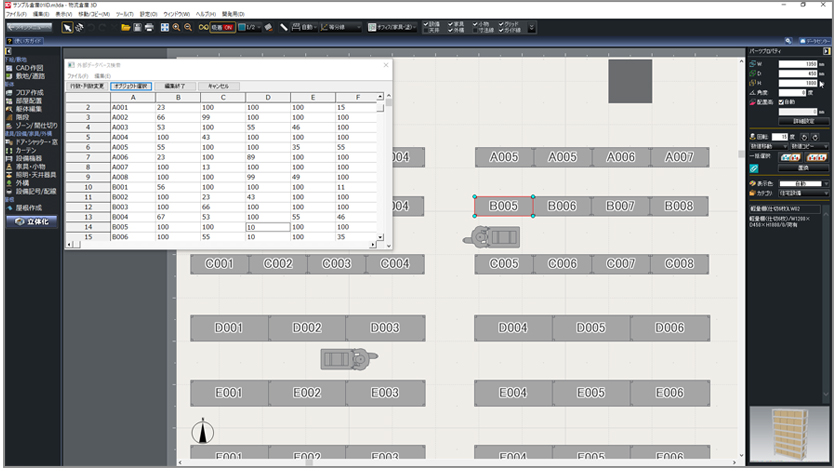Click the open folder icon in toolbar

click(x=125, y=27)
